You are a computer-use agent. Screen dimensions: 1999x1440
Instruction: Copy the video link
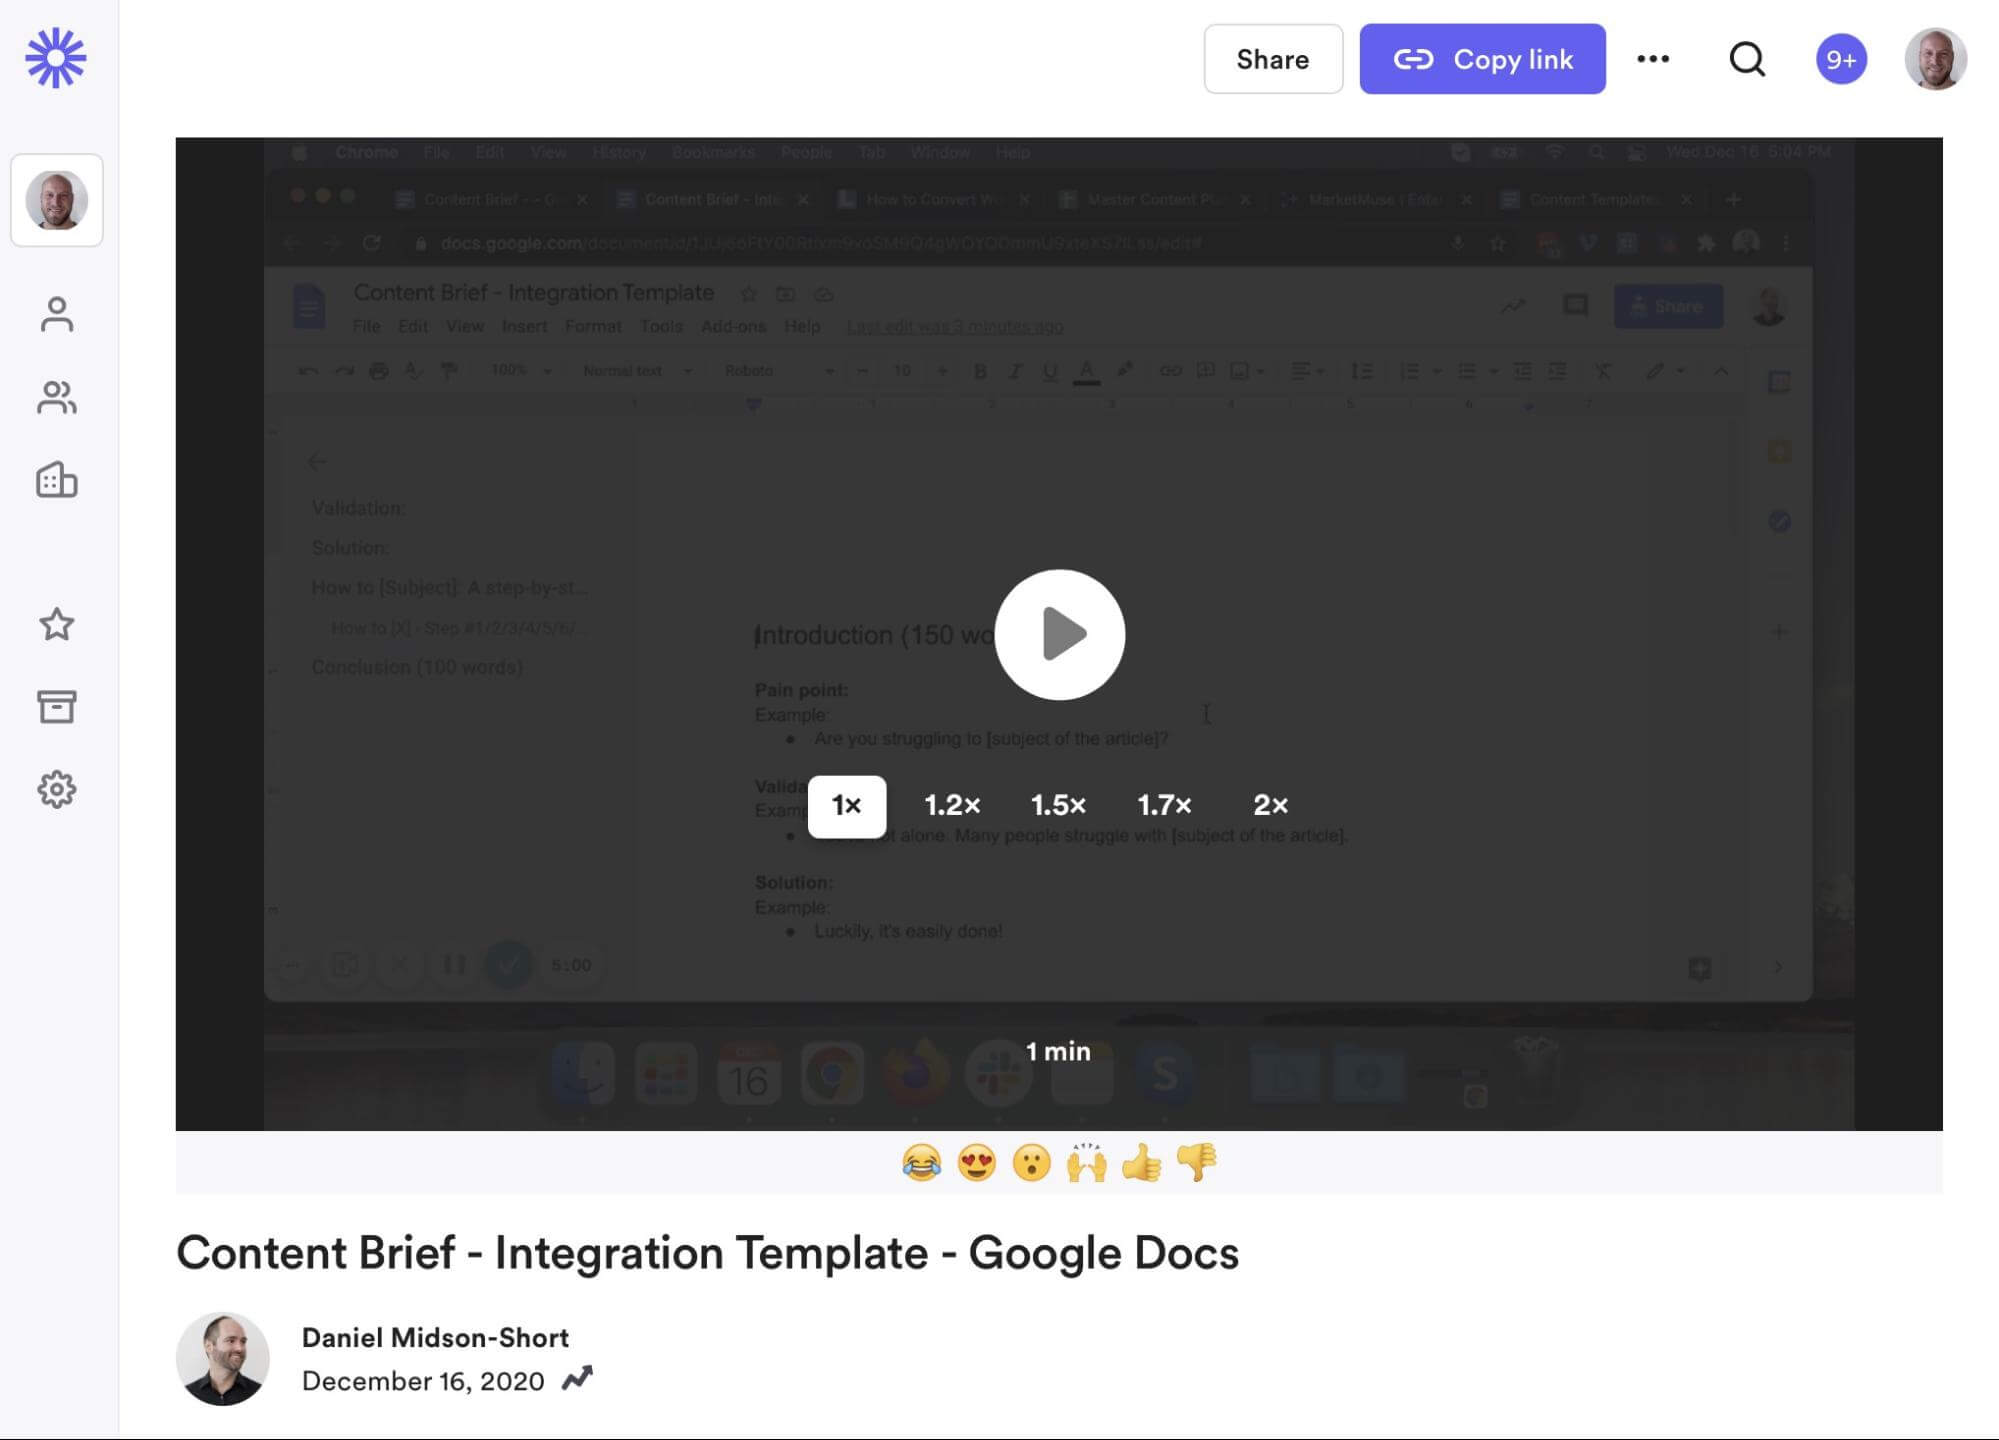click(1482, 59)
